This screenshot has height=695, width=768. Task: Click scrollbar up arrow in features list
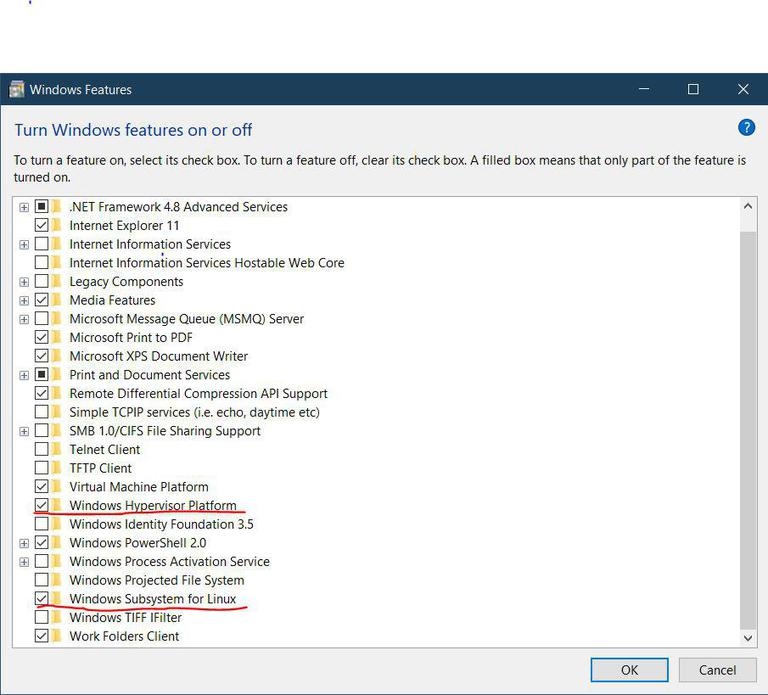[x=747, y=206]
